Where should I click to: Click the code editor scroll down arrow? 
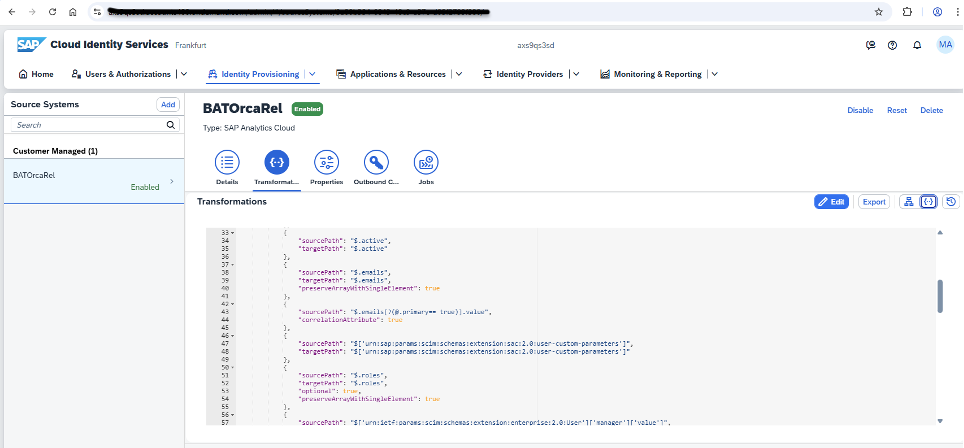940,421
